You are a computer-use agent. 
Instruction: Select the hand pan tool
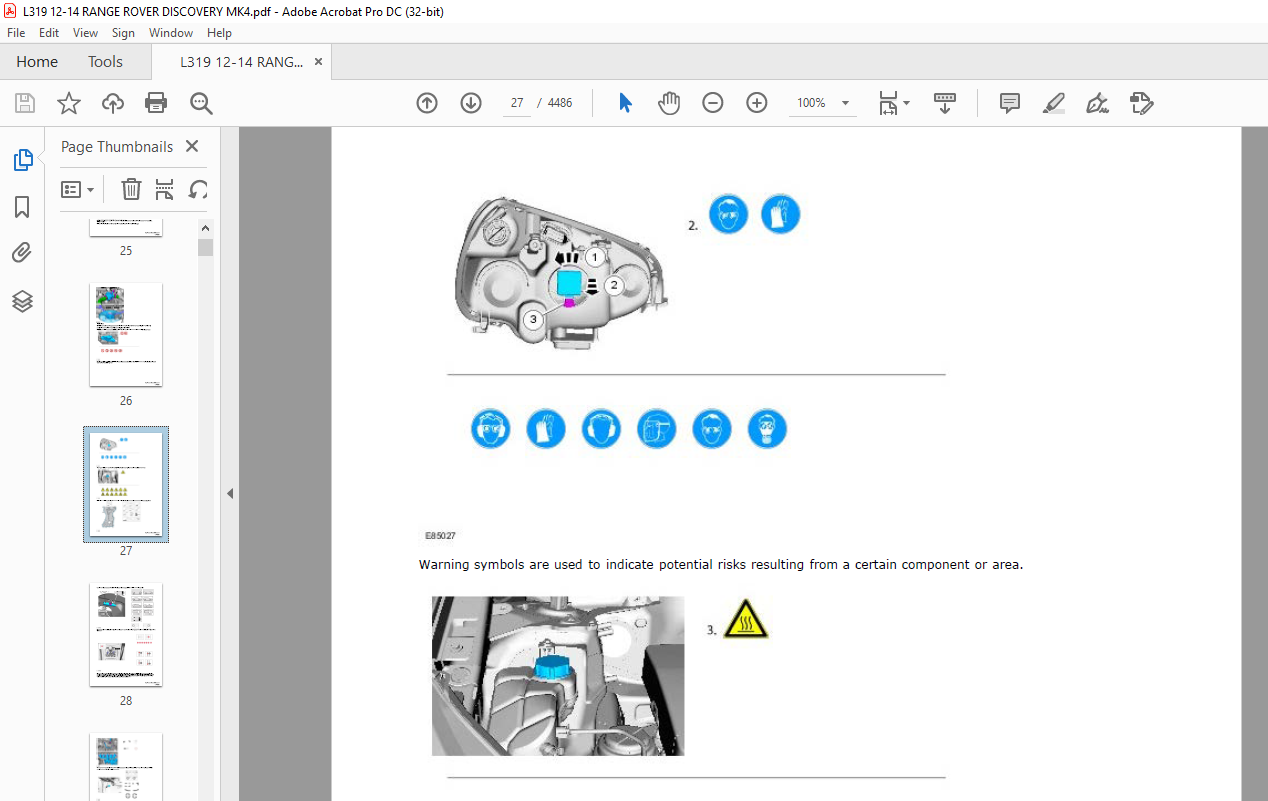click(x=669, y=103)
